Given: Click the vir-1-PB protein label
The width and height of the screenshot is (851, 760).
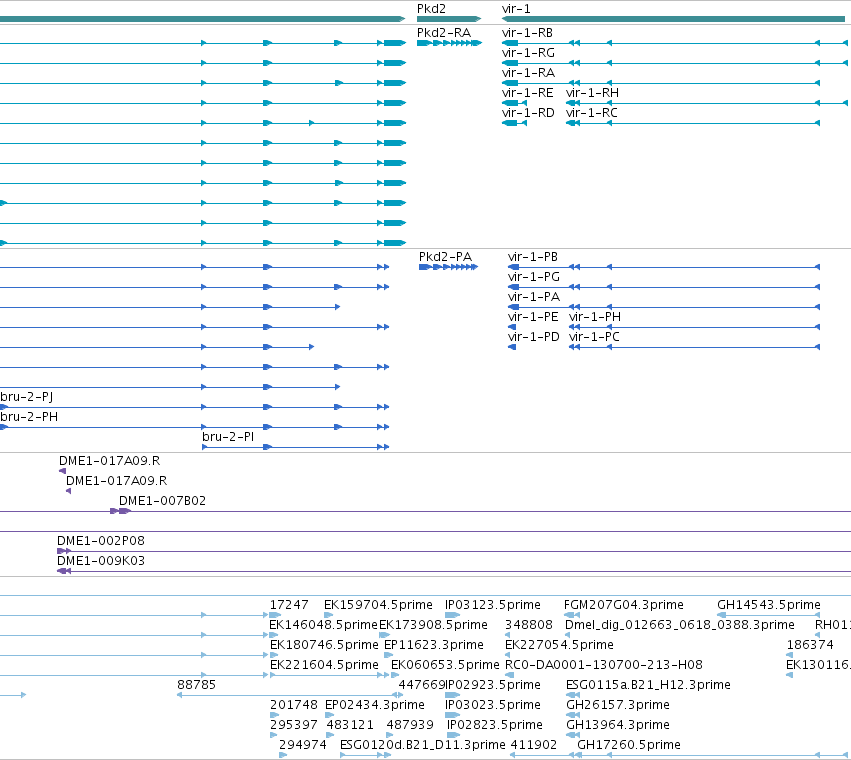Looking at the screenshot, I should click(533, 257).
